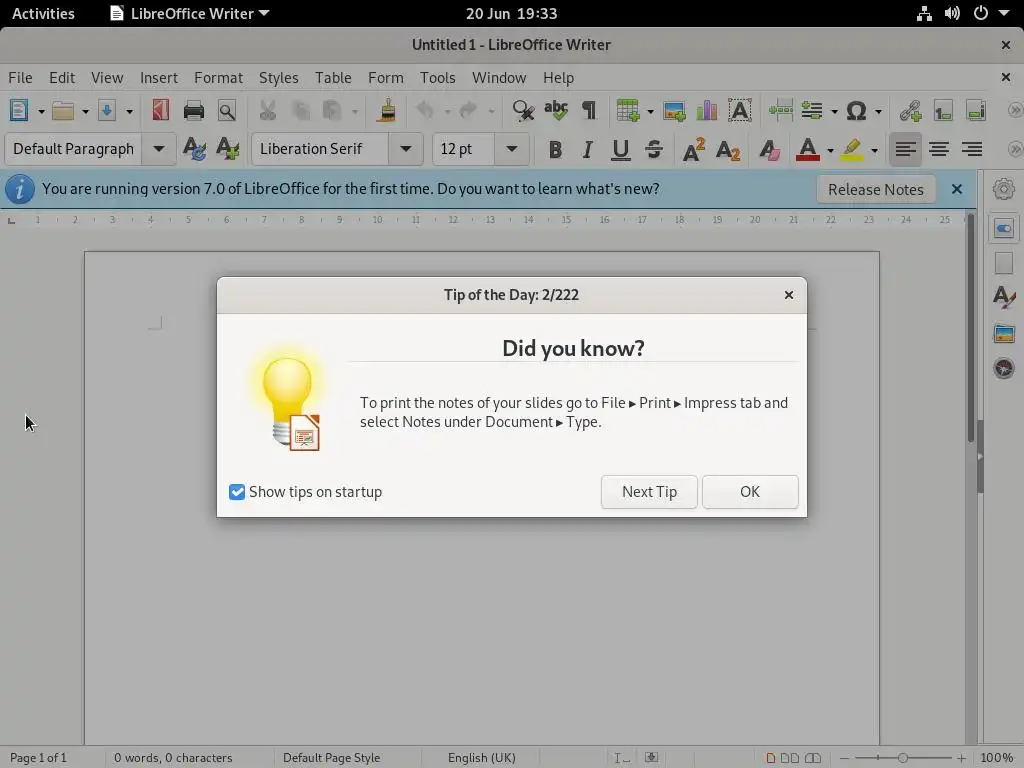Click the Insert Special Character omega icon

pos(856,110)
